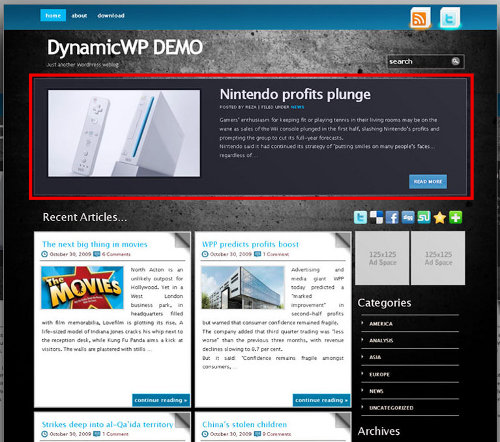Expand the Europe category
The image size is (500, 442).
pyautogui.click(x=379, y=374)
